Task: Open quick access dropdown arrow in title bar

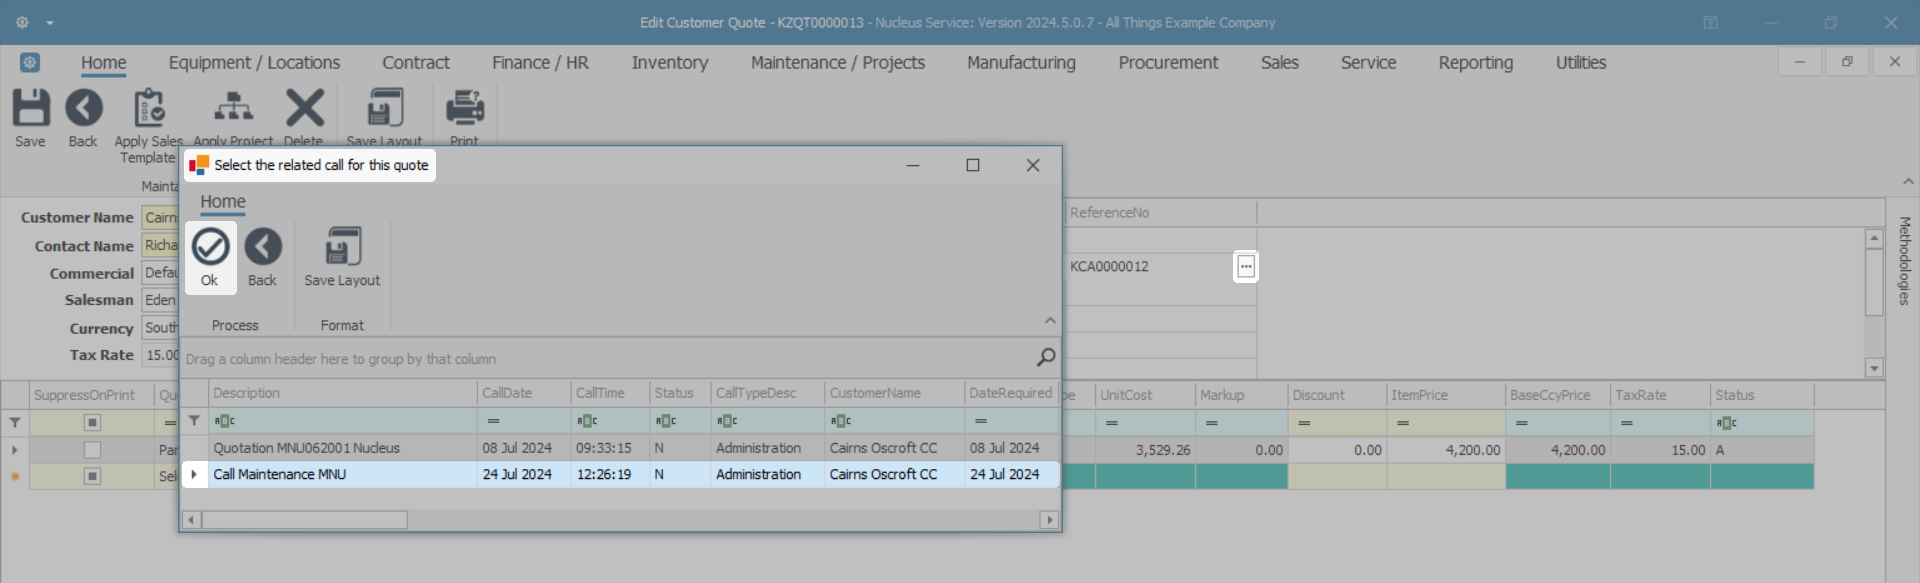Action: (49, 22)
